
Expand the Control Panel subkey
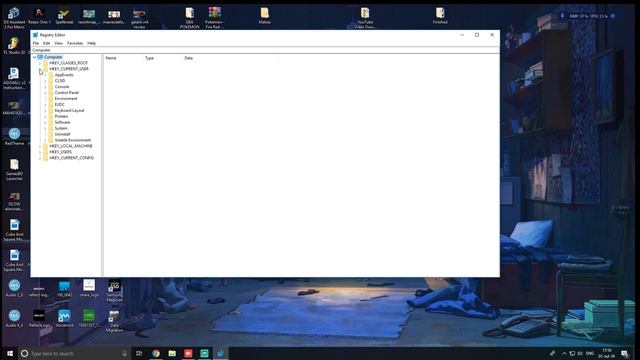45,93
